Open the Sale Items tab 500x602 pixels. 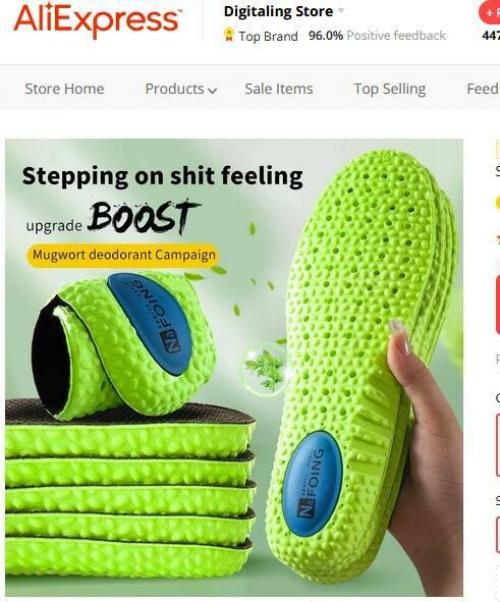point(279,89)
